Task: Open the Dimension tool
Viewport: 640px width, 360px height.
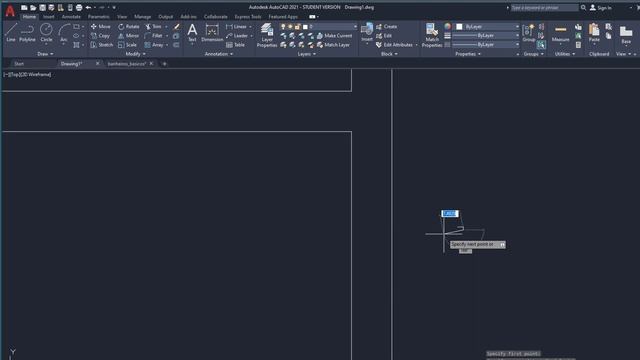Action: click(x=212, y=33)
